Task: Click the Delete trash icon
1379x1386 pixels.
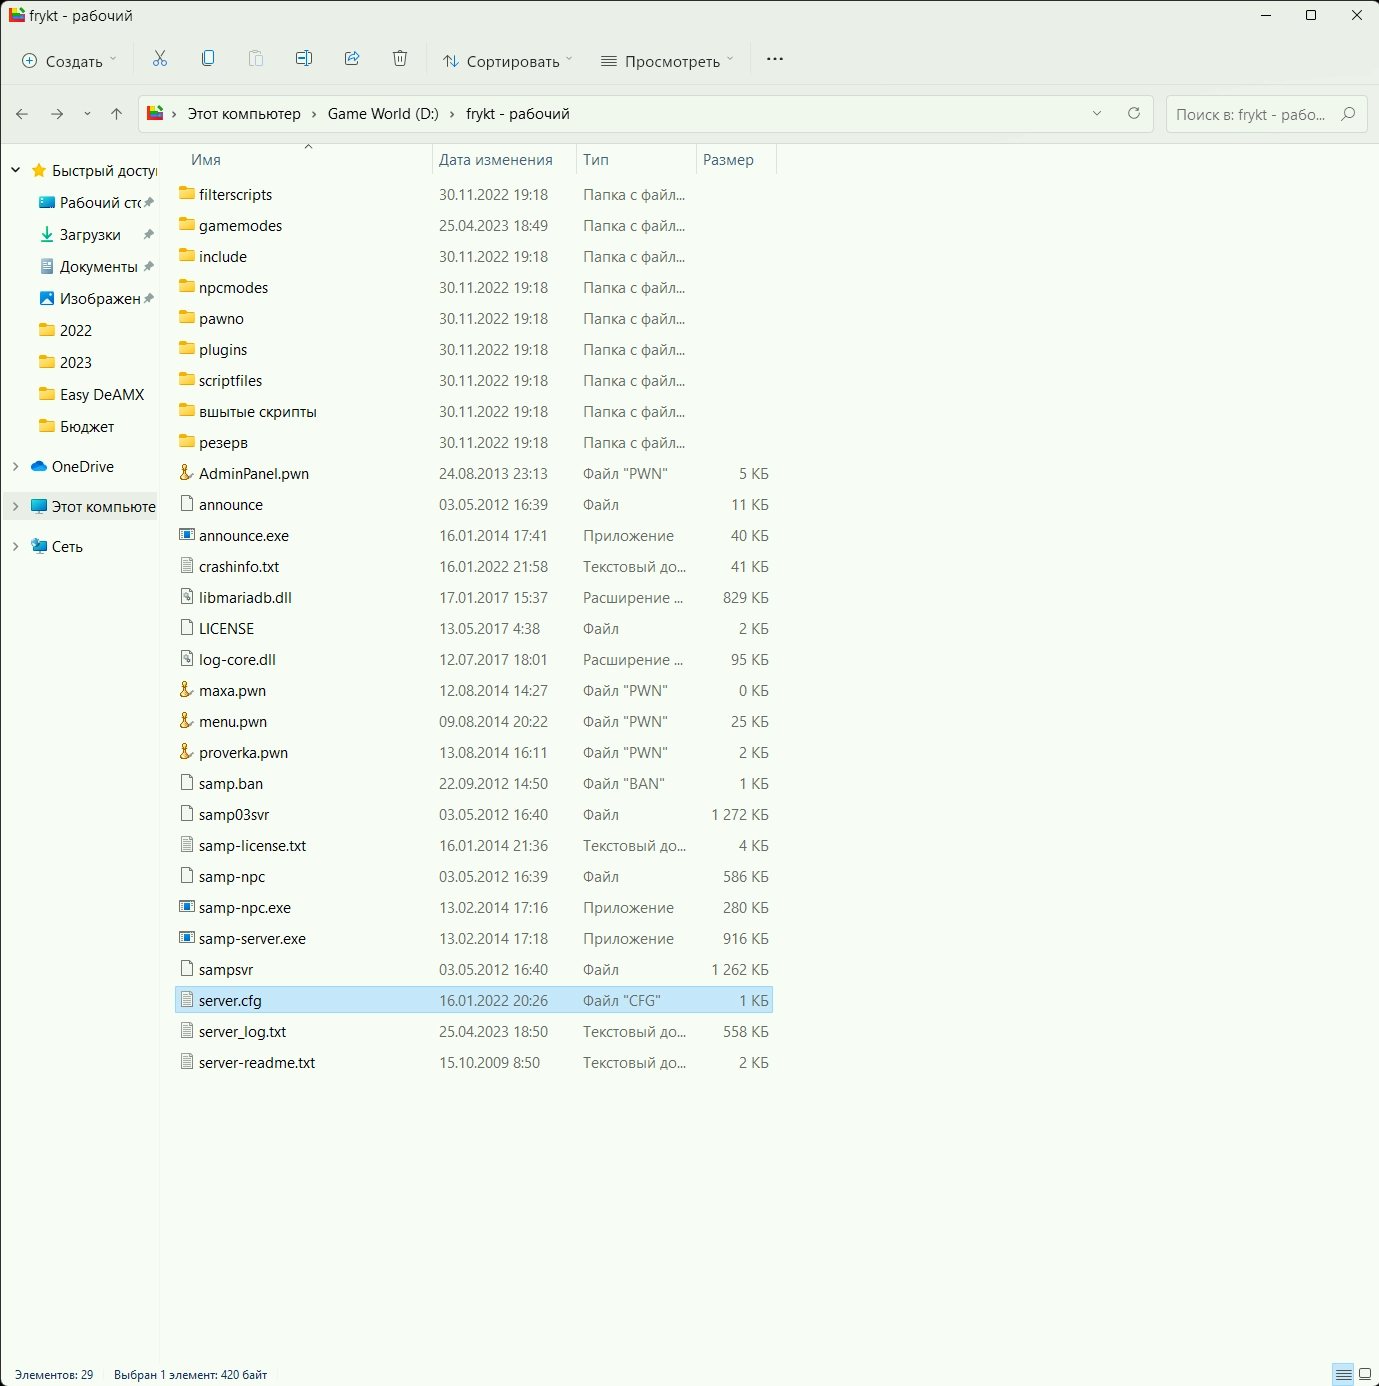Action: (400, 59)
